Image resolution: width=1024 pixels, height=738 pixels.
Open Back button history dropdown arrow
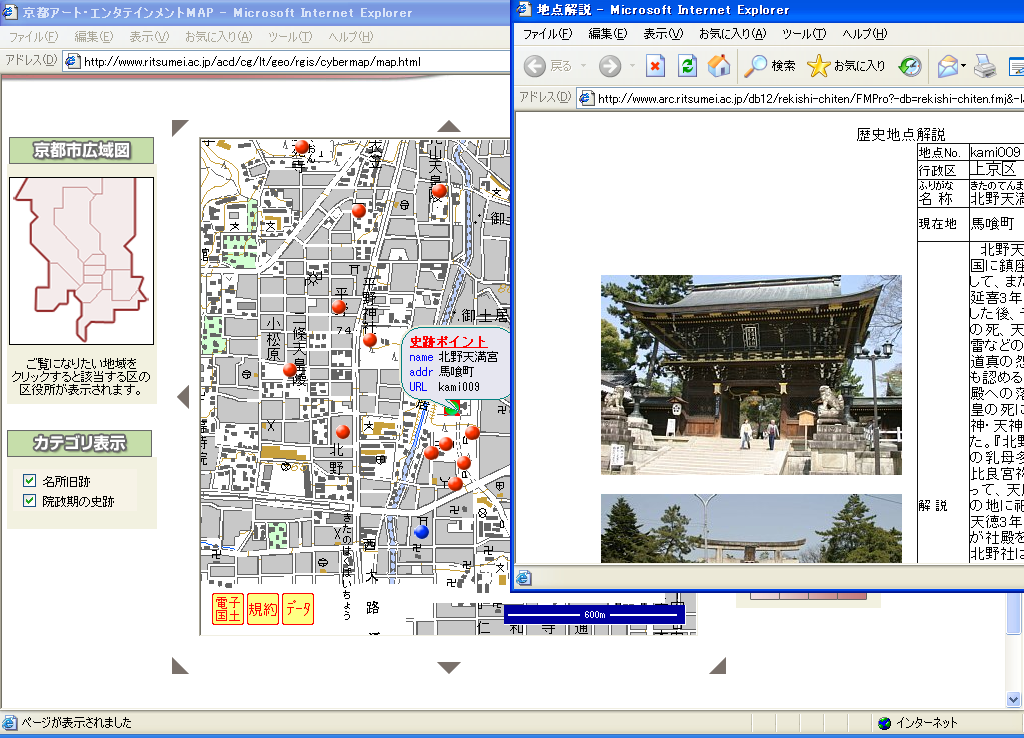[x=583, y=66]
